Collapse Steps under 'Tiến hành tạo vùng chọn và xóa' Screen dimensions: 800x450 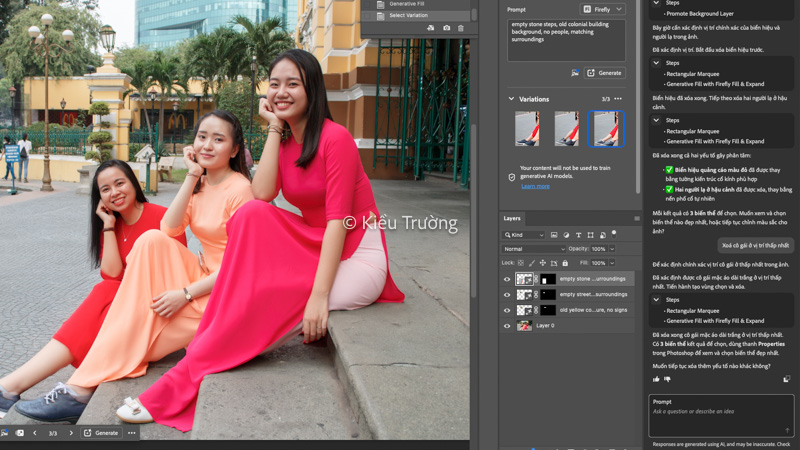coord(656,299)
